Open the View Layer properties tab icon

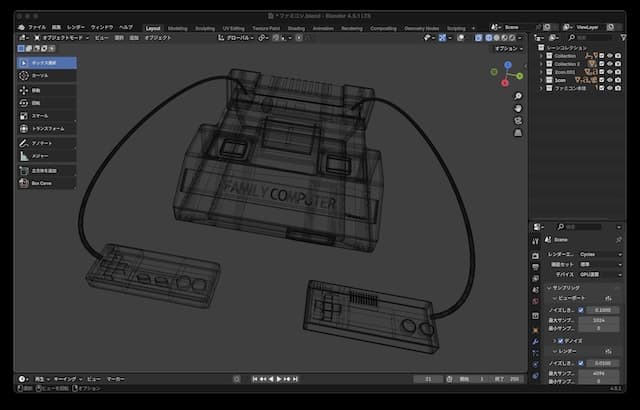tap(536, 279)
